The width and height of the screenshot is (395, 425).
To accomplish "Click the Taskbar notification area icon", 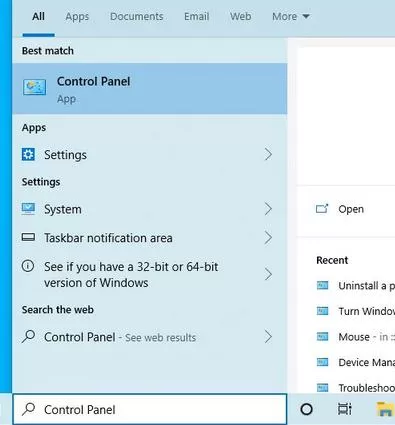I will pyautogui.click(x=28, y=237).
